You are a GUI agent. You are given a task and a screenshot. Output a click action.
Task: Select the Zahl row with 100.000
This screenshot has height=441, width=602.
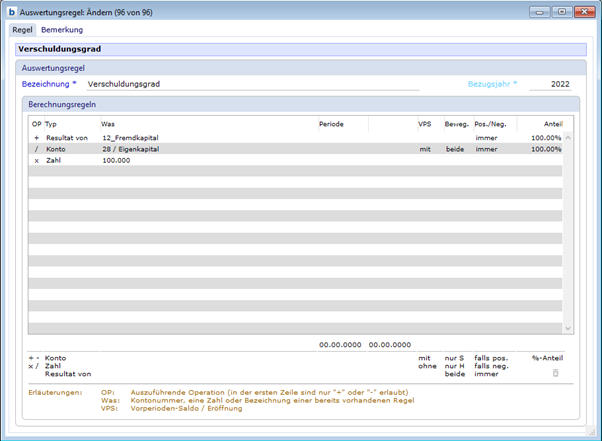pyautogui.click(x=115, y=160)
